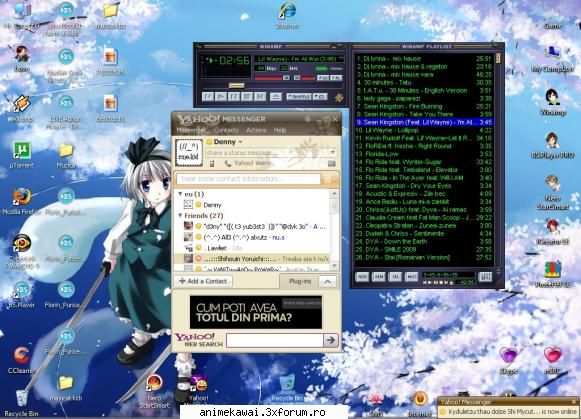Toggle Winamp equalizer EQ button
This screenshot has height=419, width=581.
pos(323,78)
